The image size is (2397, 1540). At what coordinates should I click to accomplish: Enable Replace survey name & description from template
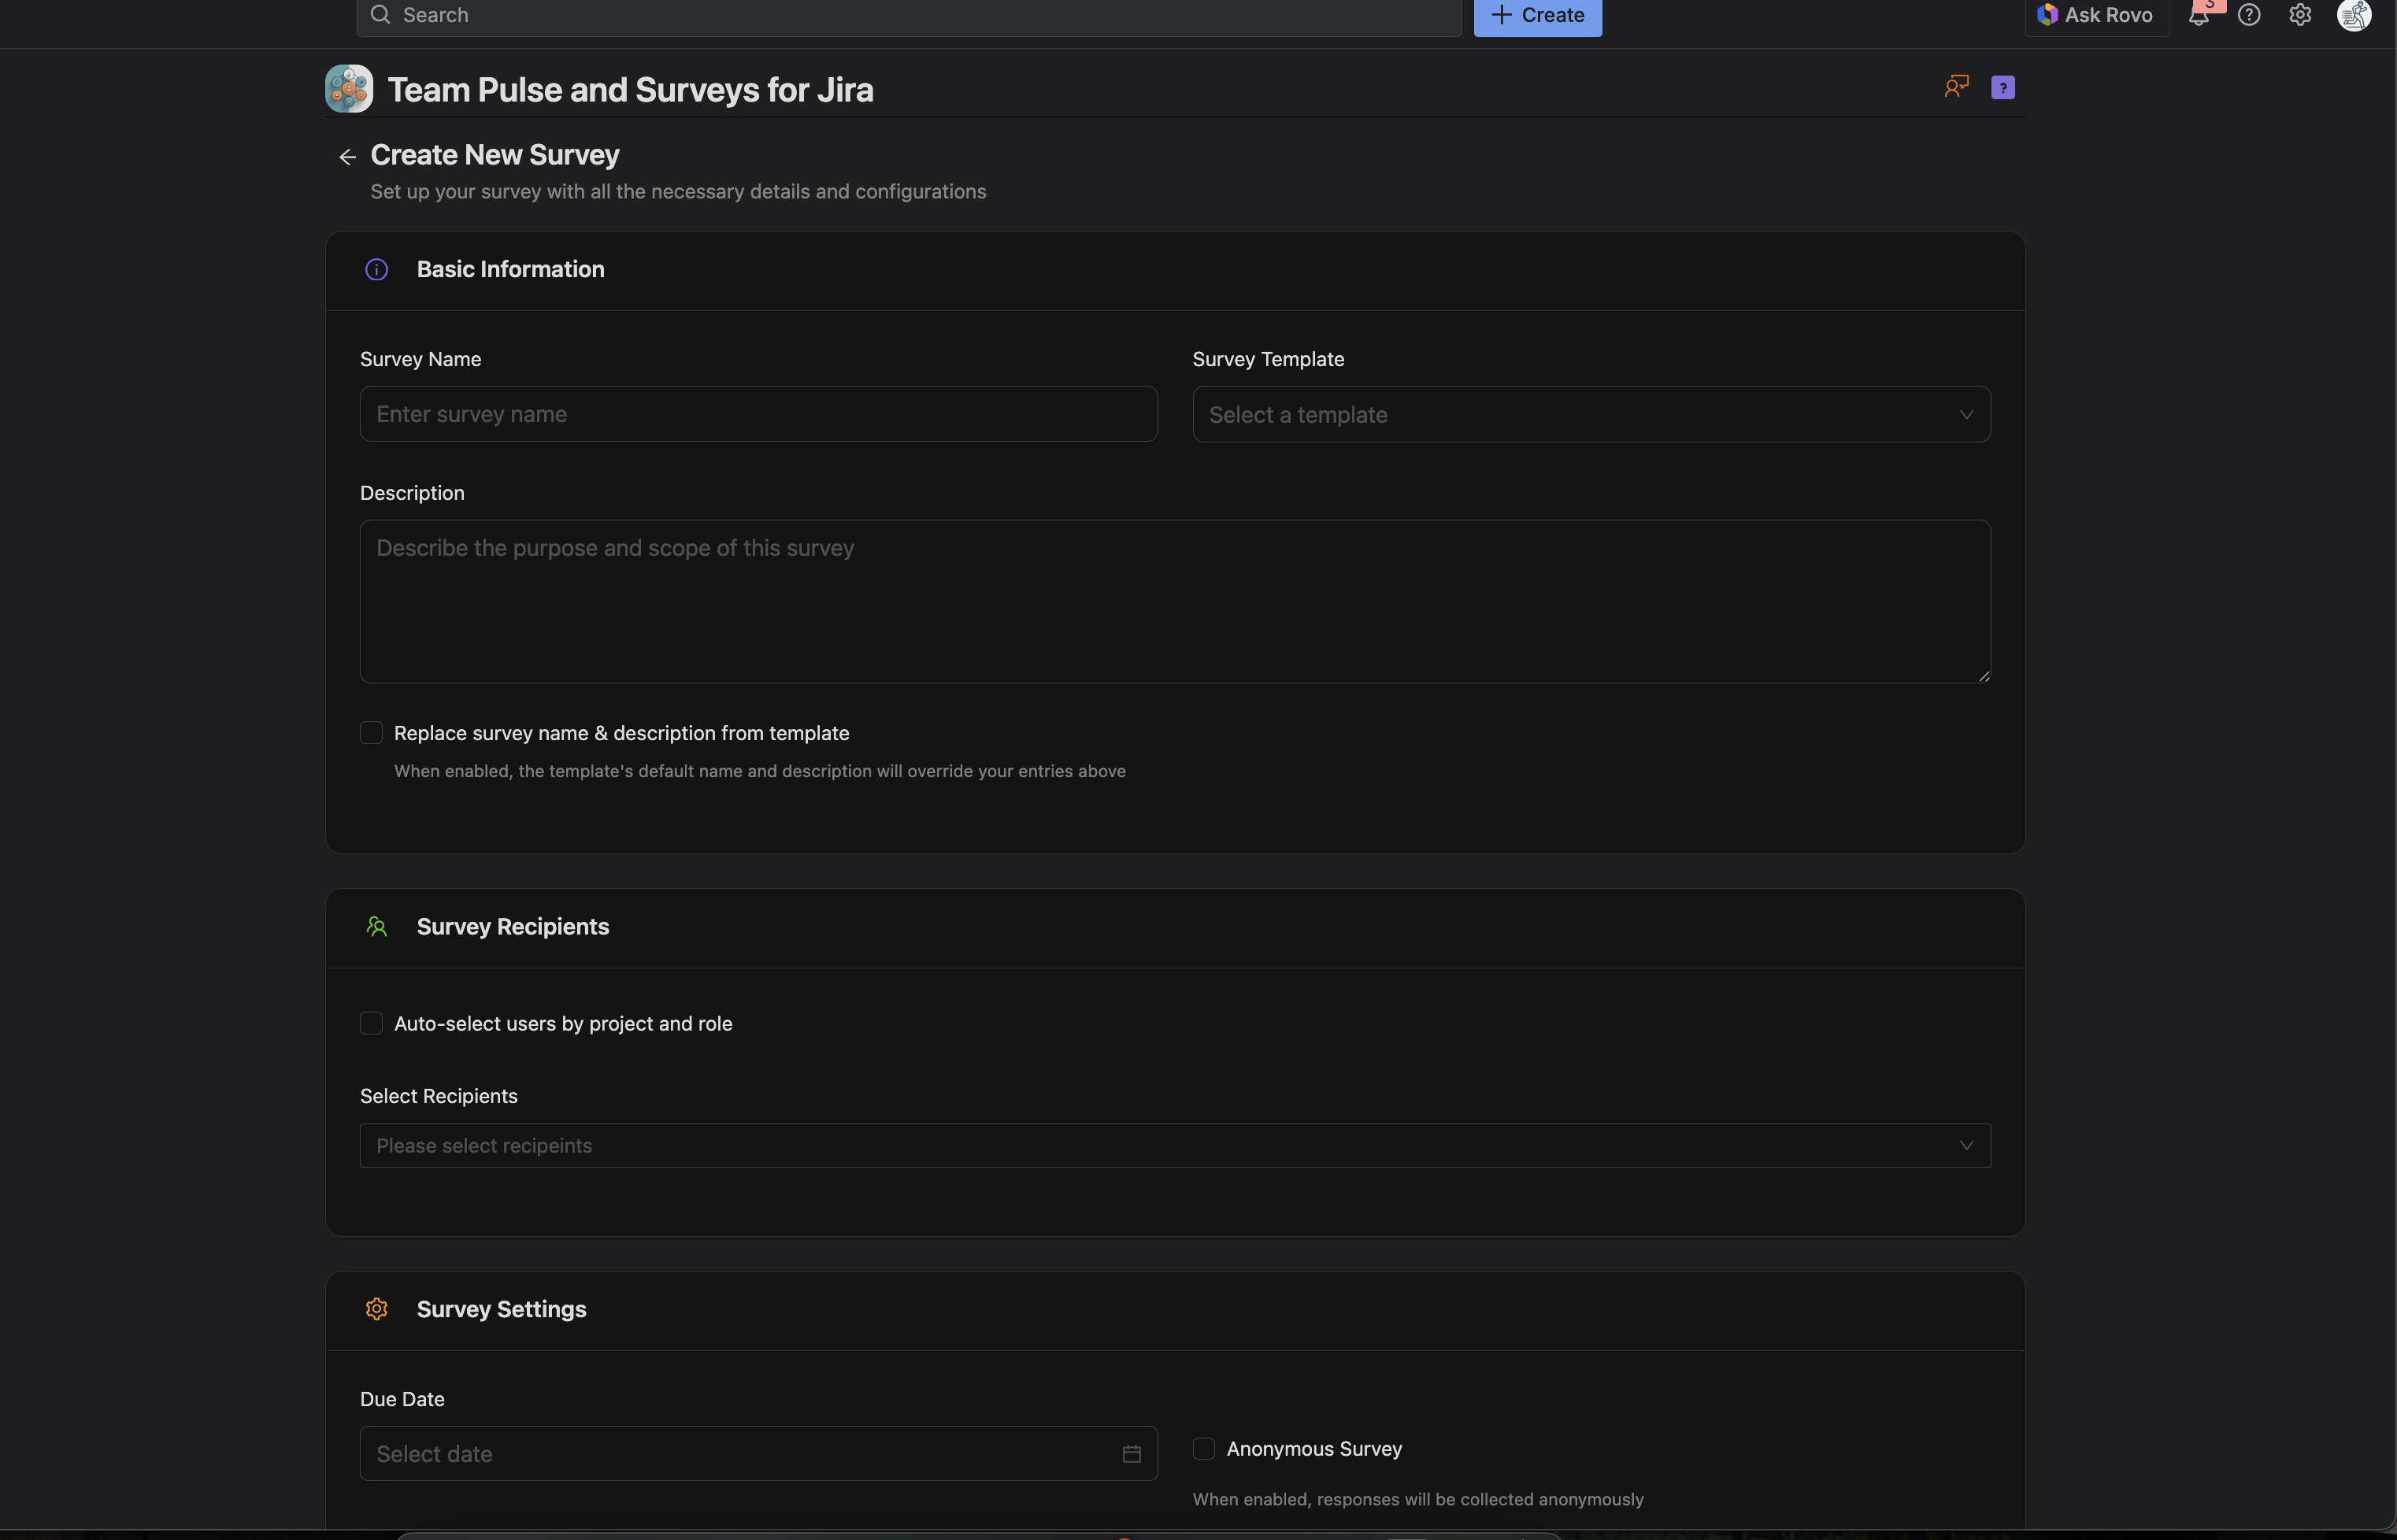coord(371,733)
